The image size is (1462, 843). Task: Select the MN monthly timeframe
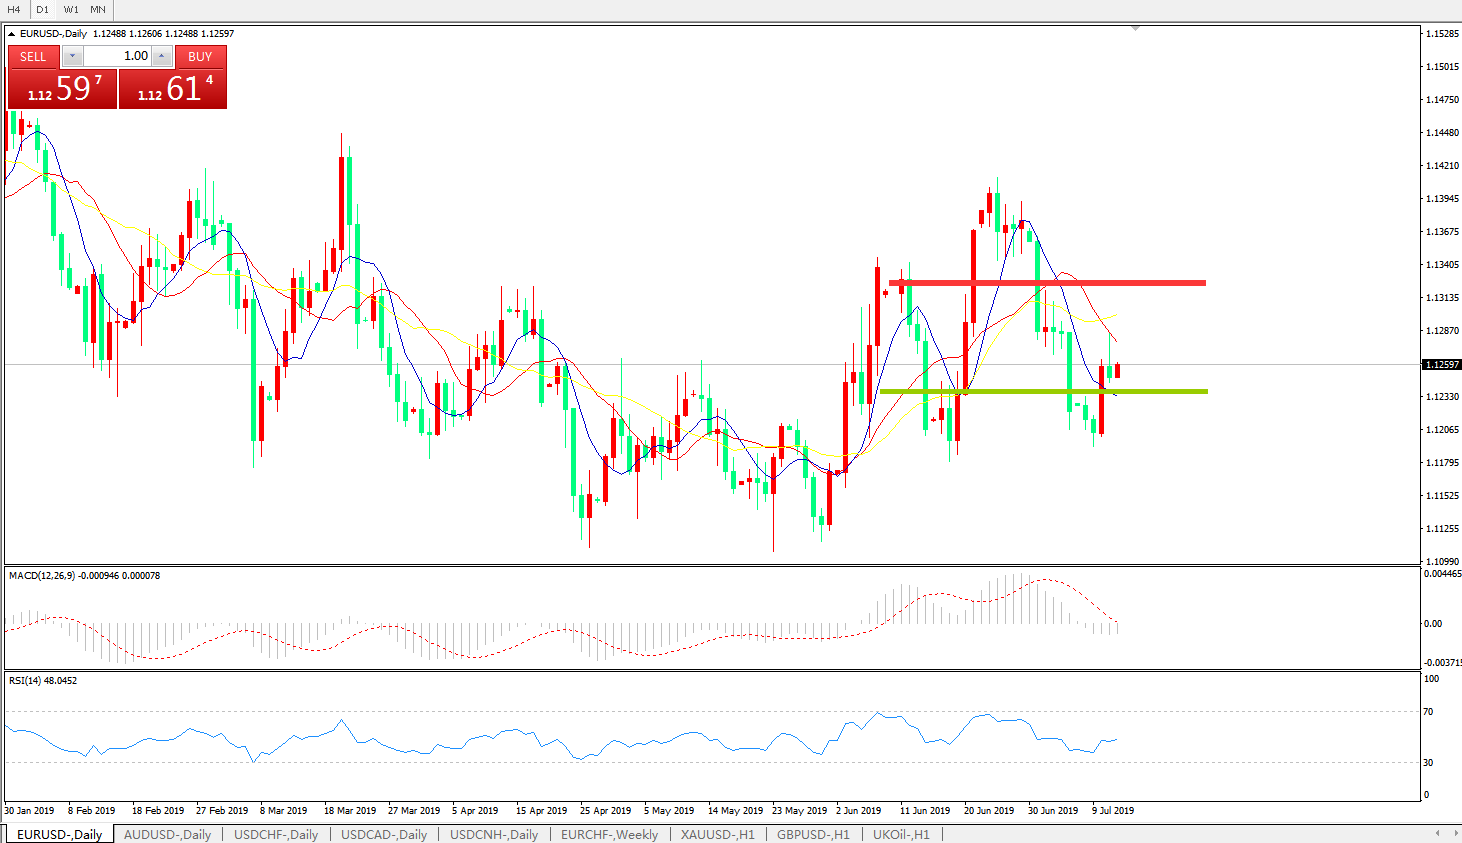tap(98, 9)
